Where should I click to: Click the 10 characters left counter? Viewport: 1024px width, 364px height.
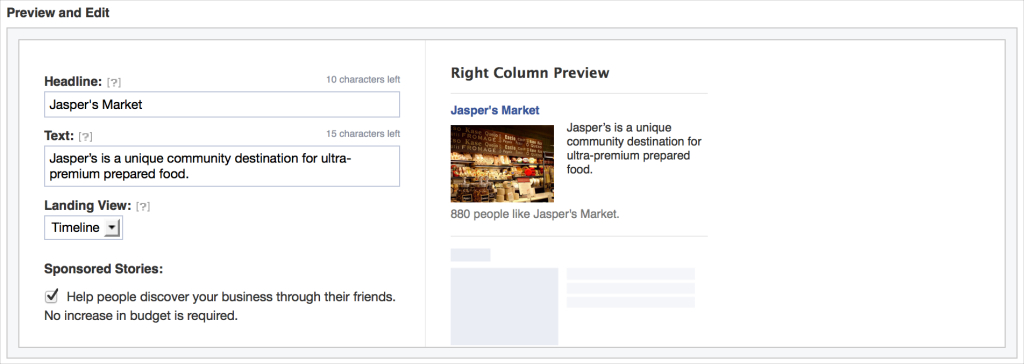coord(363,80)
